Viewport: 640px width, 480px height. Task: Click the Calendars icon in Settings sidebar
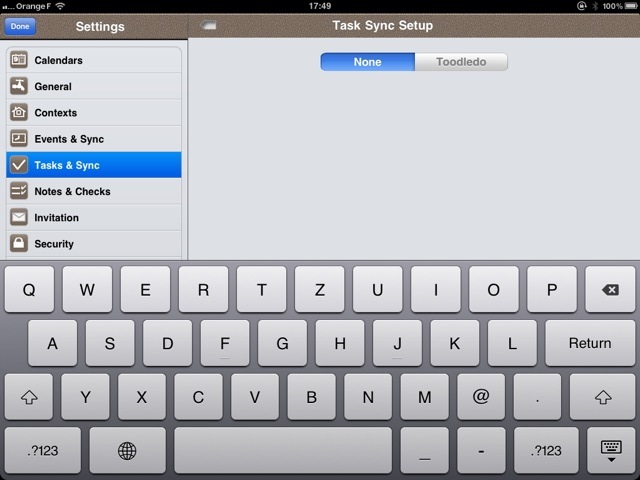[x=18, y=60]
